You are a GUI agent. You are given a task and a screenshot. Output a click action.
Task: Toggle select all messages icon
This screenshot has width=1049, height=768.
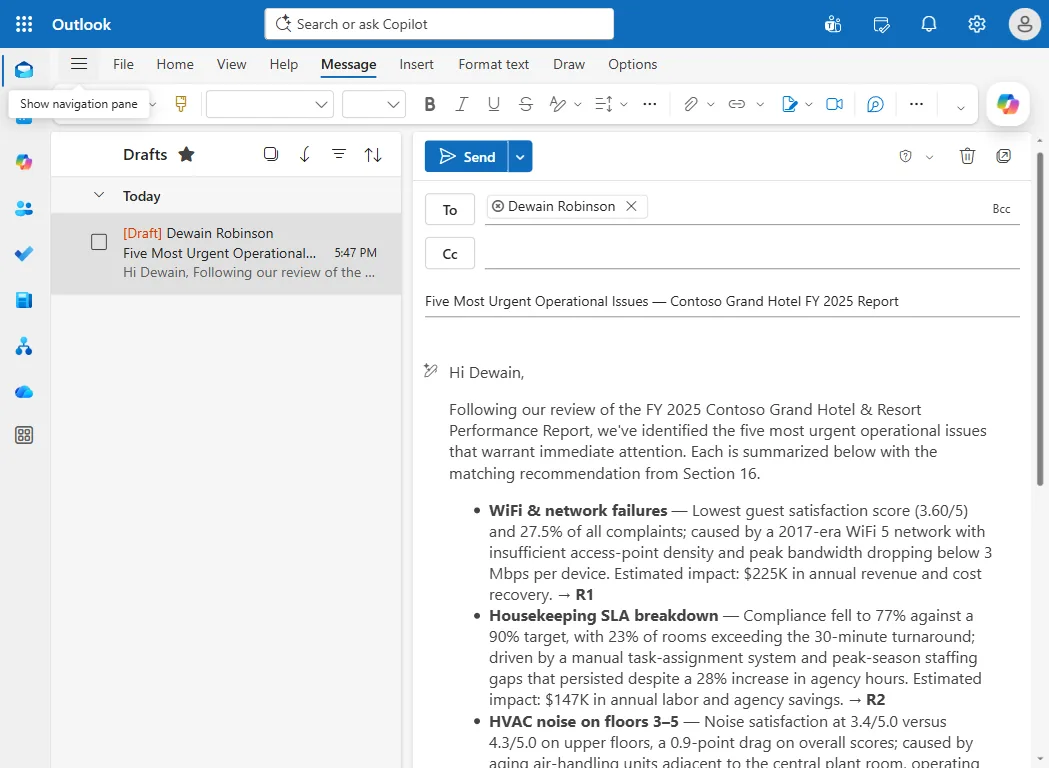pyautogui.click(x=270, y=155)
